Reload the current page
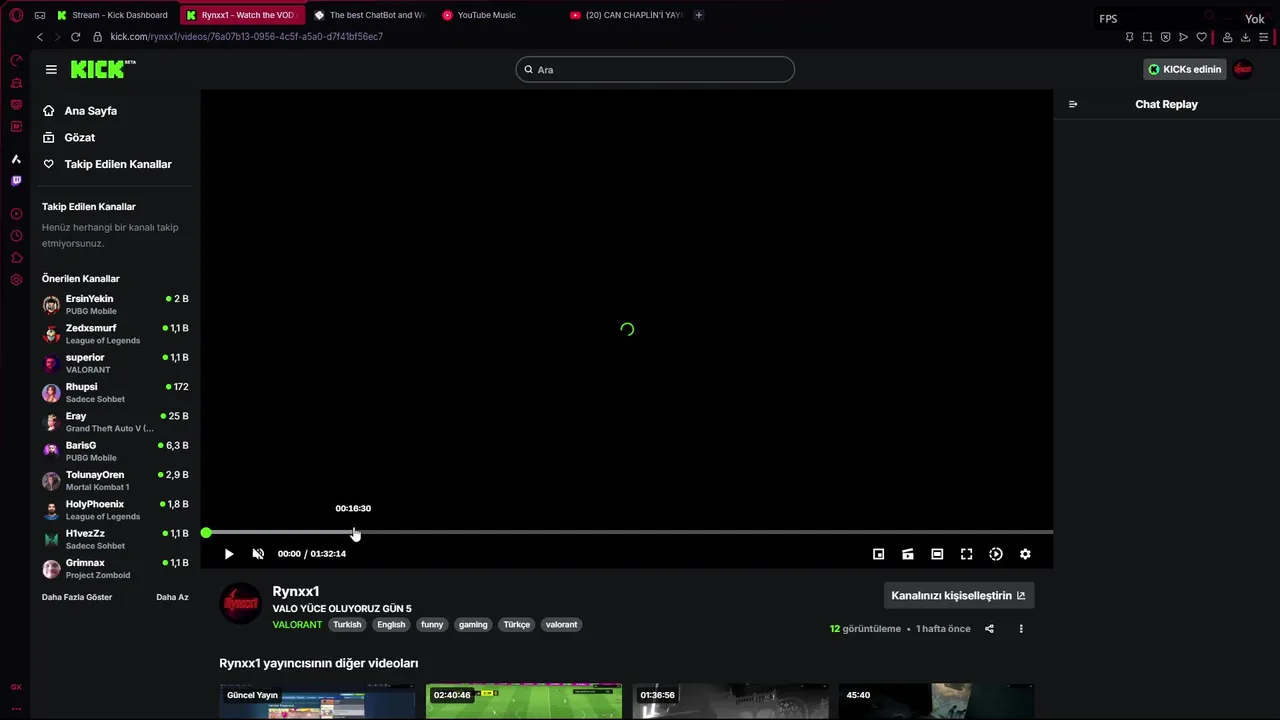This screenshot has height=720, width=1280. (x=75, y=37)
